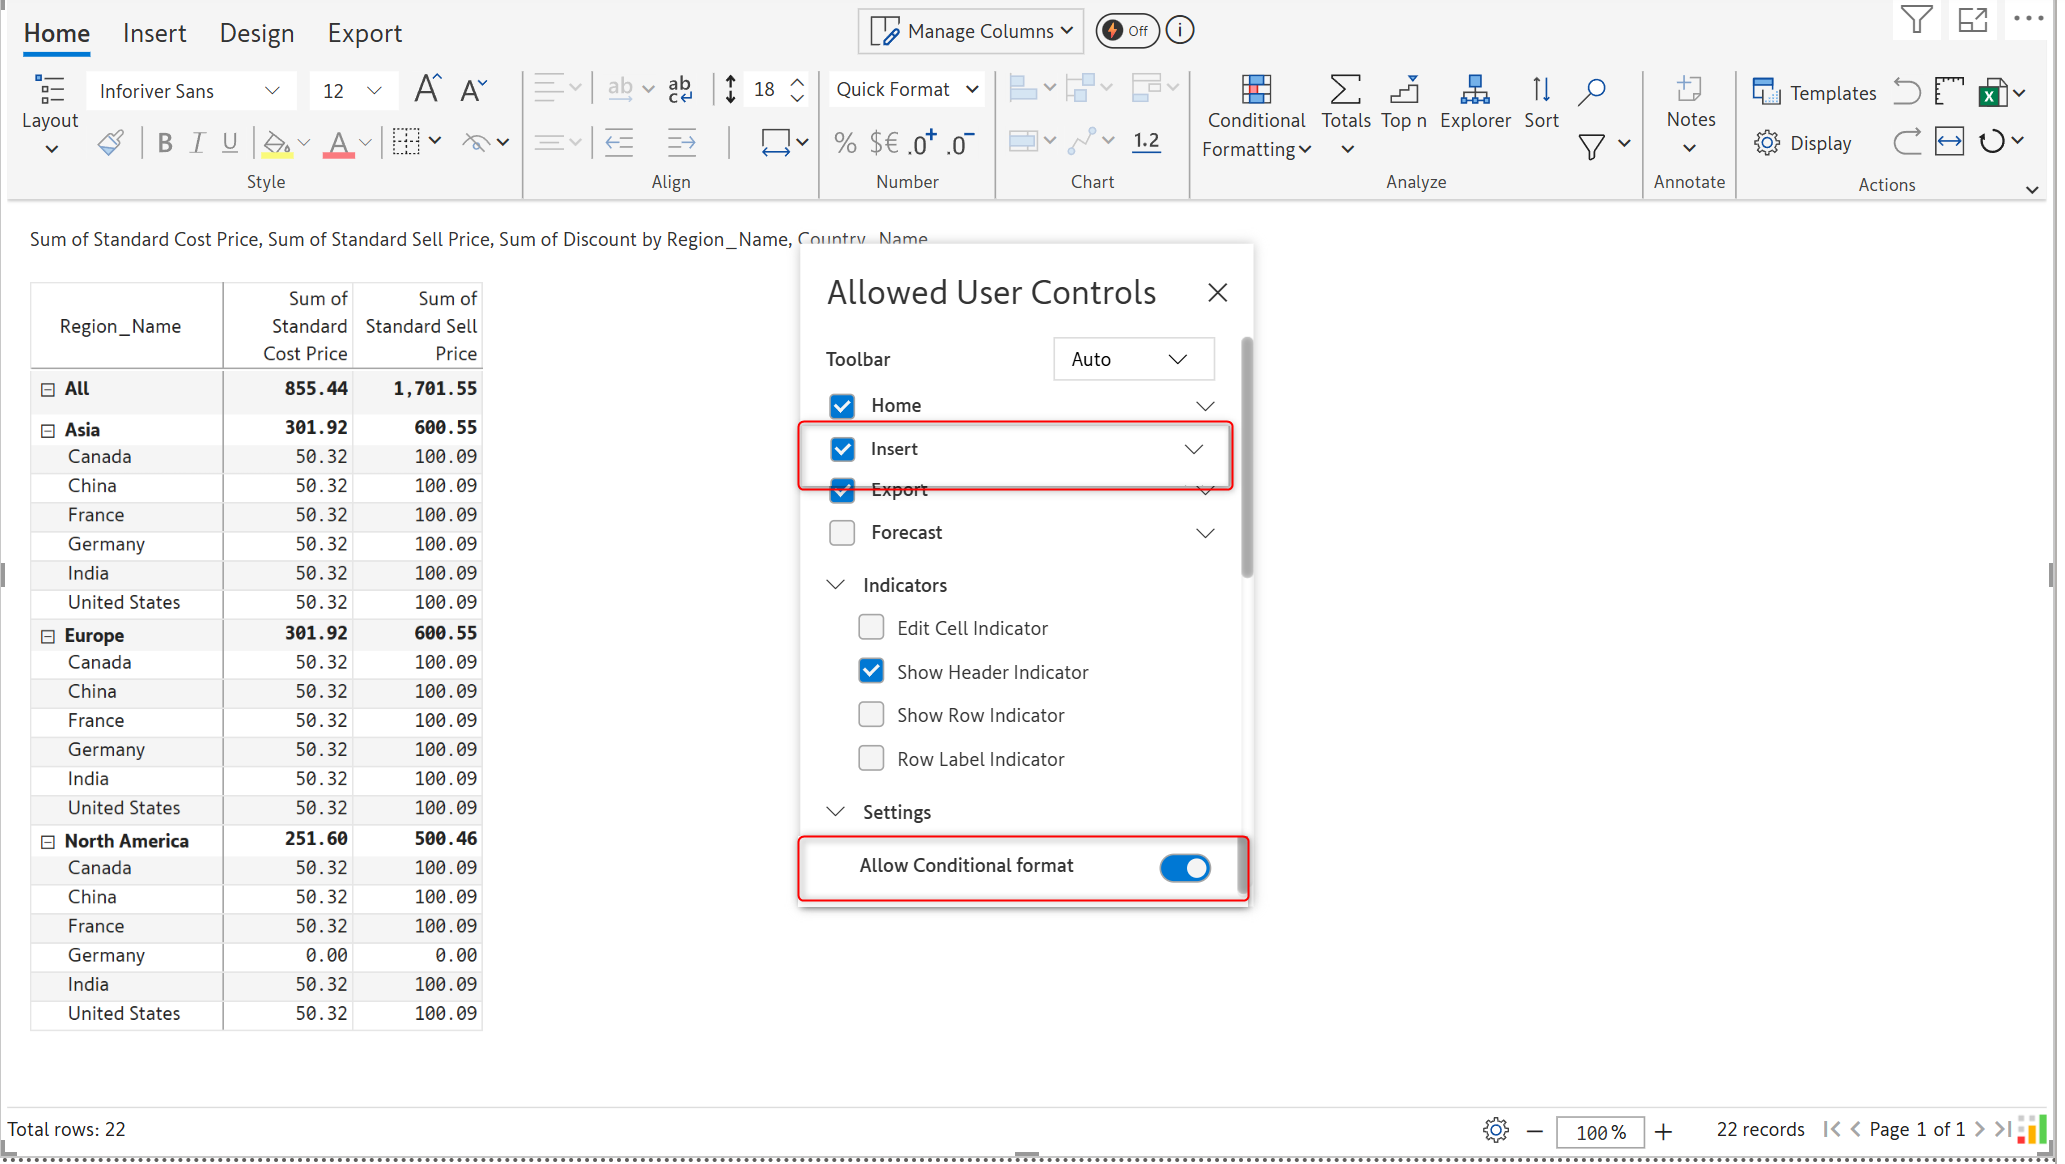Click the Sort arrows icon

click(x=1540, y=91)
